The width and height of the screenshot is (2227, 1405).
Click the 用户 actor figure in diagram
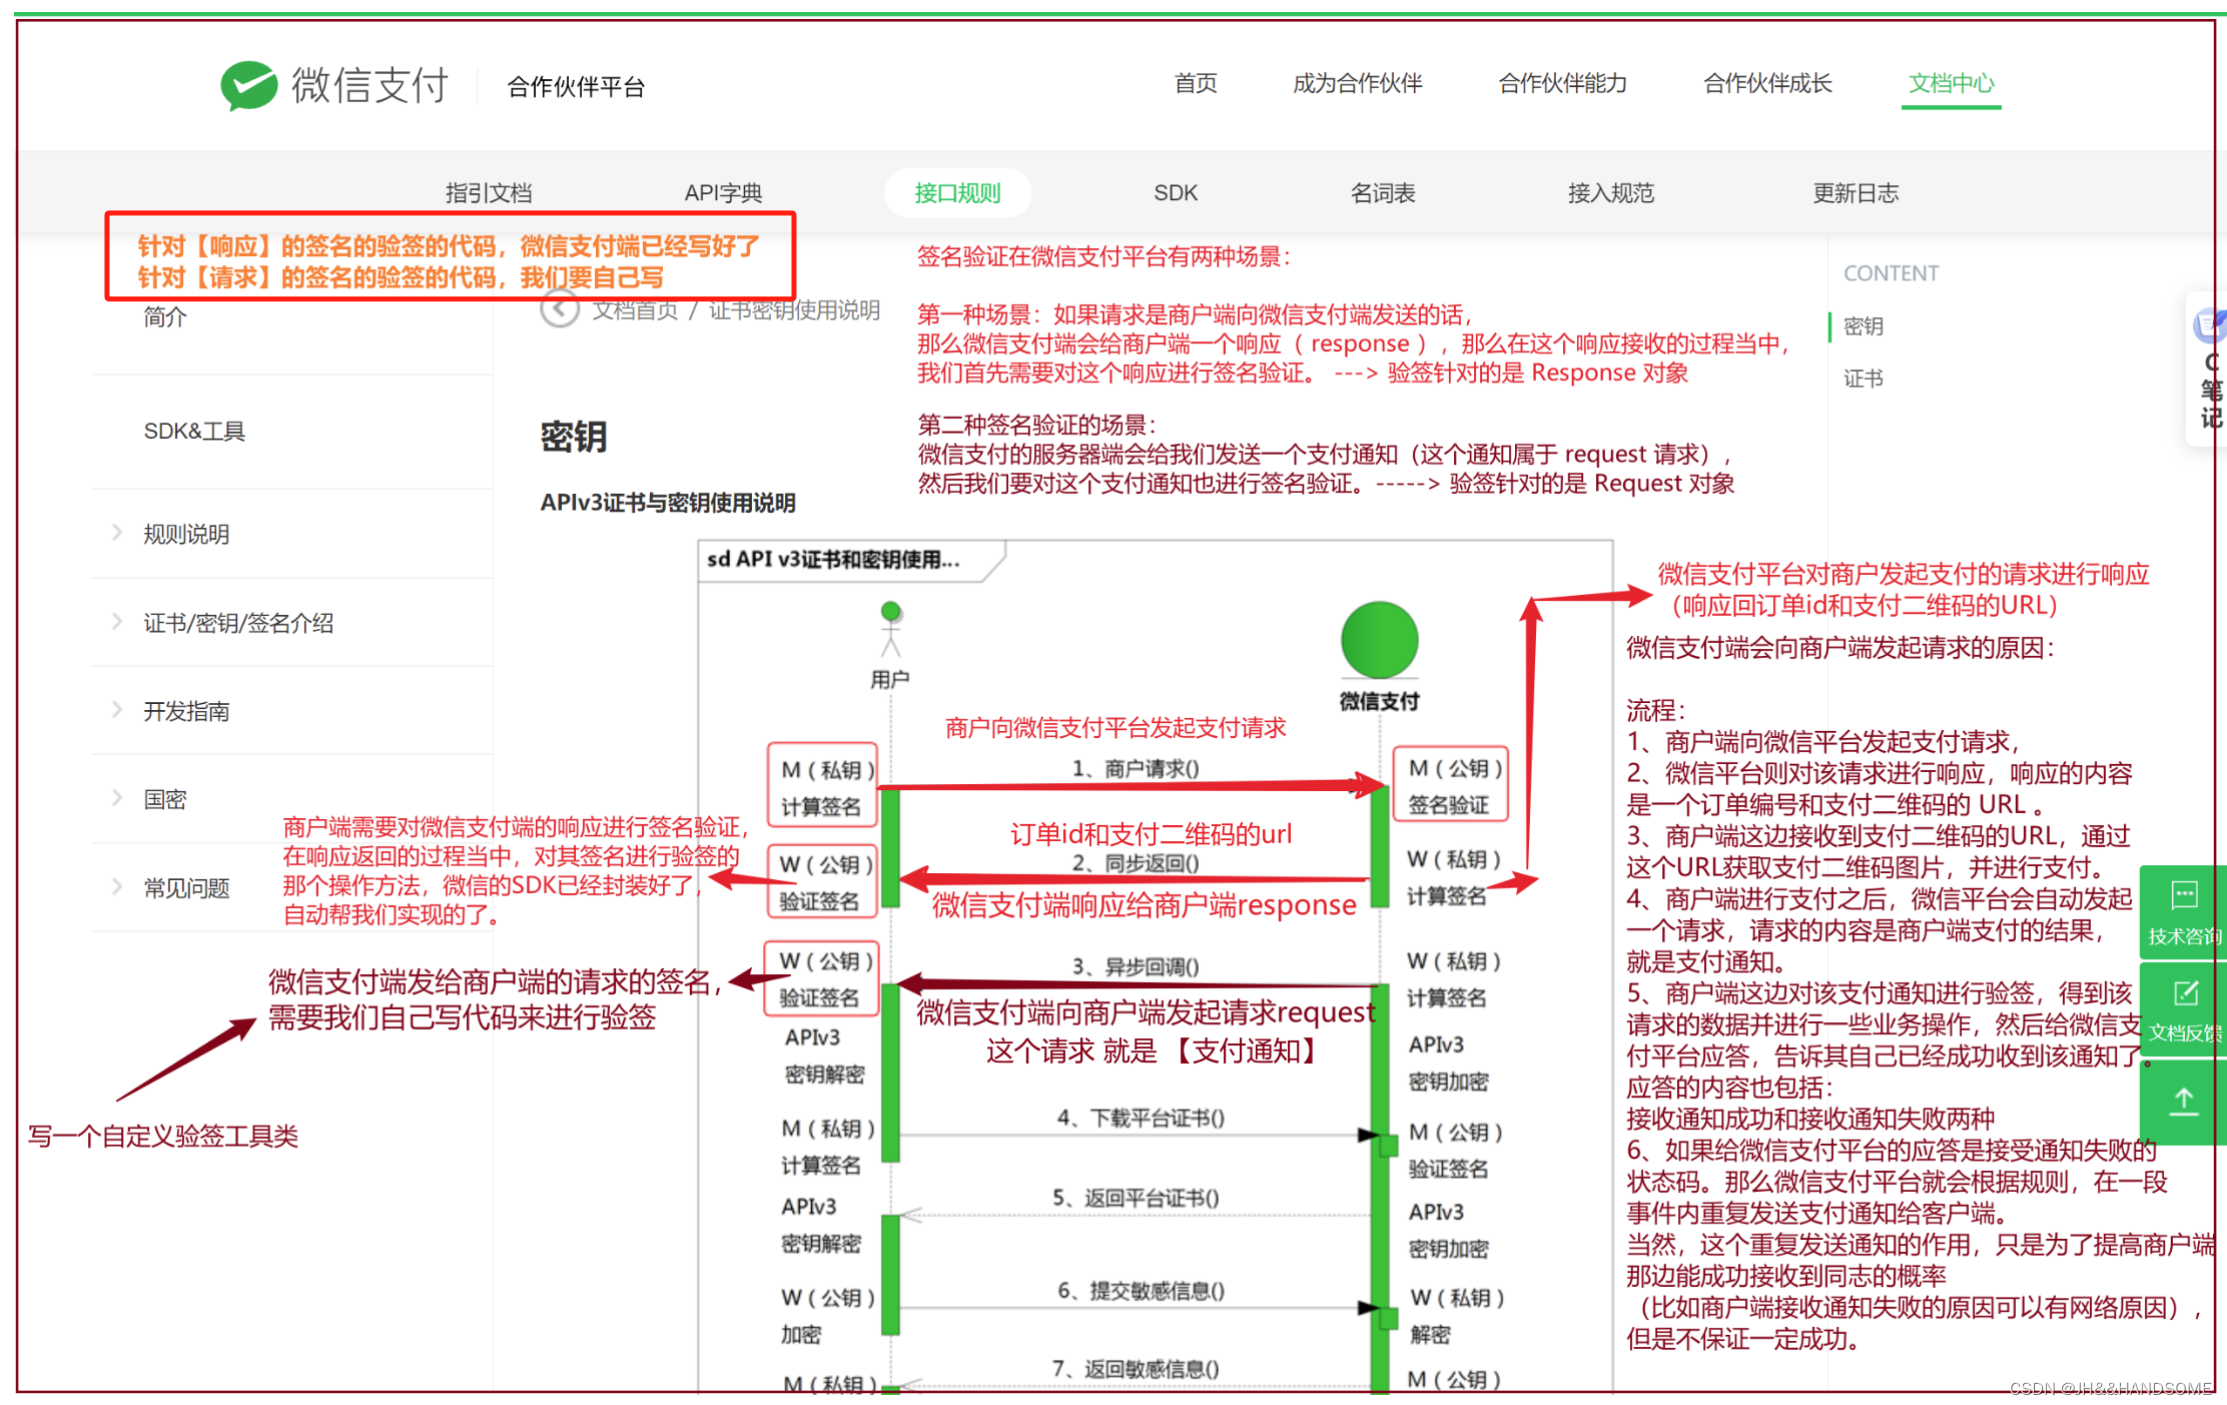(x=890, y=630)
